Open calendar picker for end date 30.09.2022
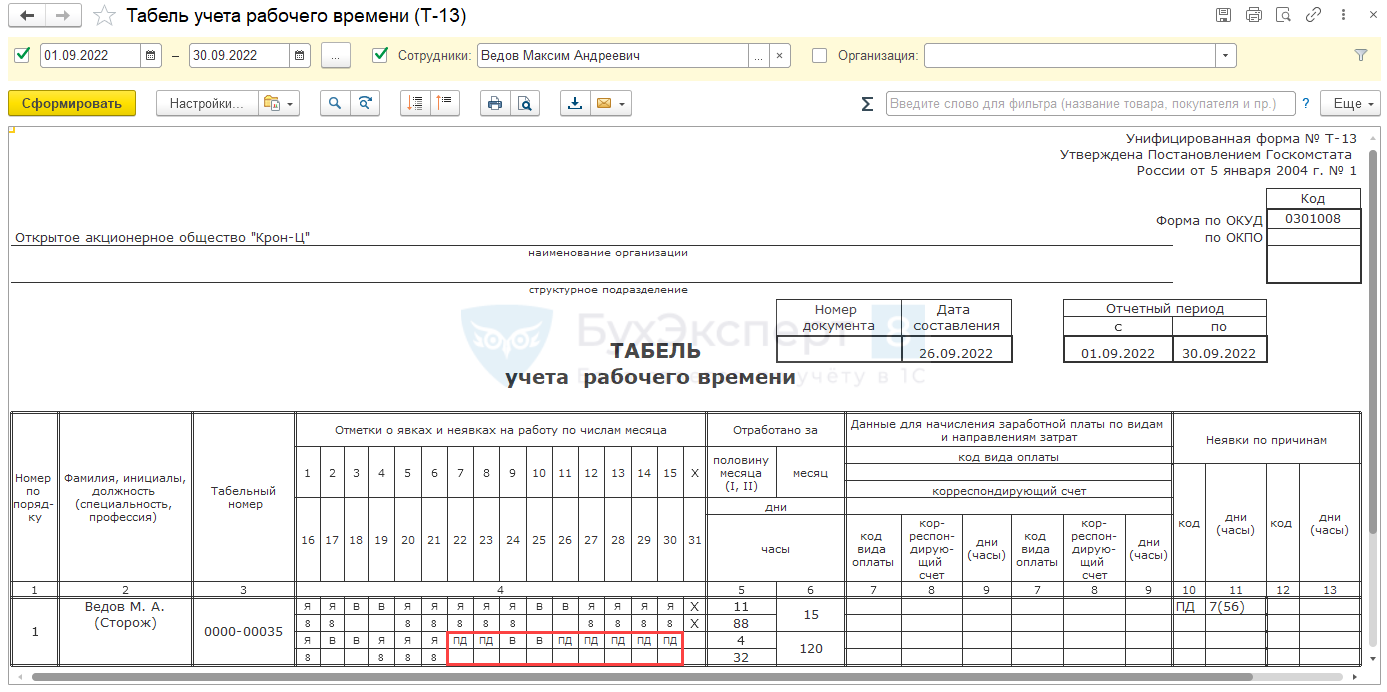This screenshot has height=692, width=1387. tap(299, 56)
